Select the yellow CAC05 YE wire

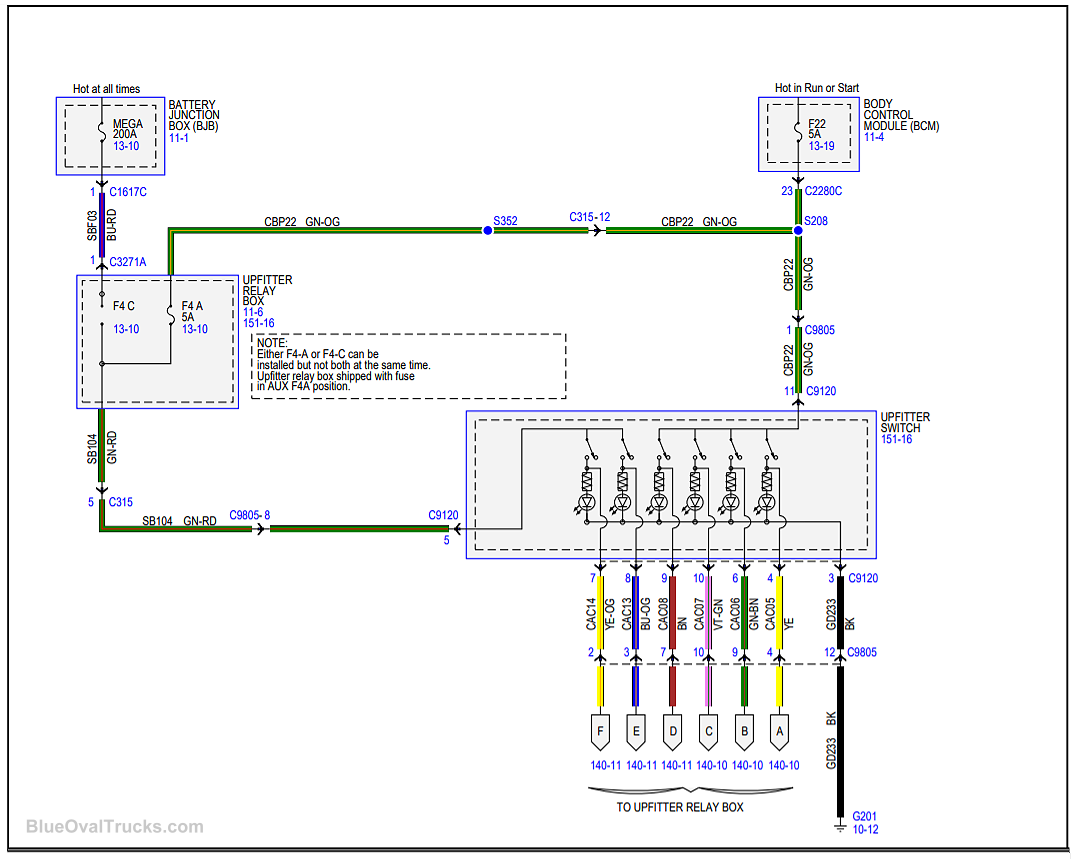(779, 618)
